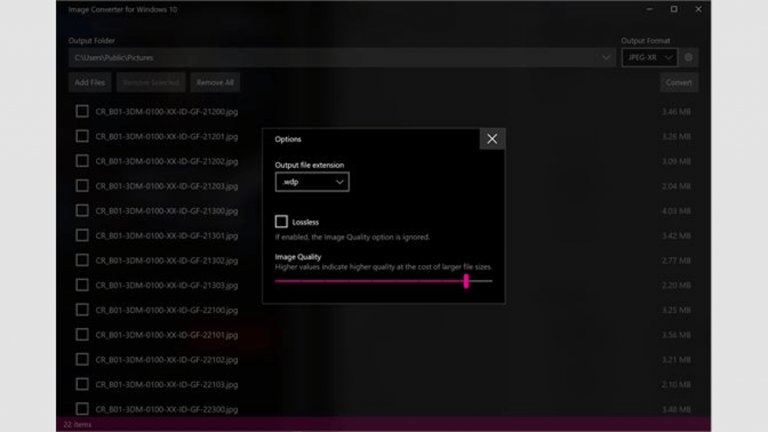
Task: Maximize the Image Converter window
Action: point(674,9)
